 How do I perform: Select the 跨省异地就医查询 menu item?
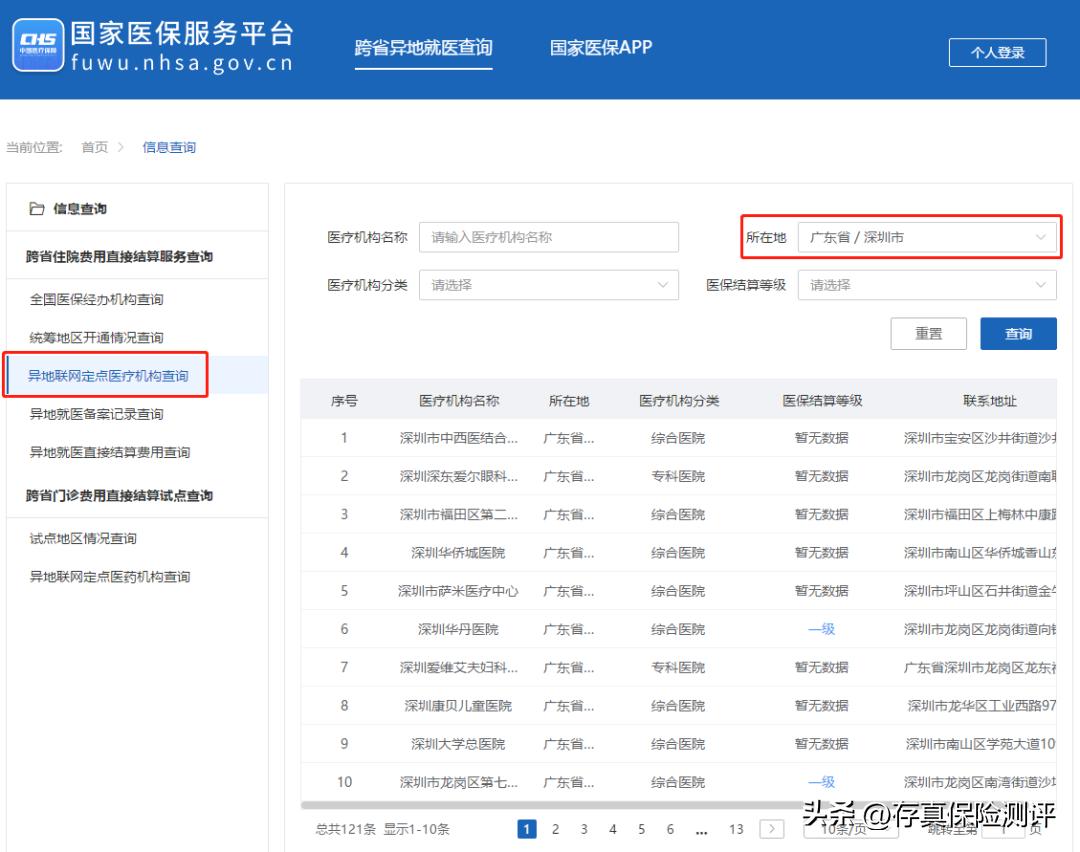(x=424, y=47)
